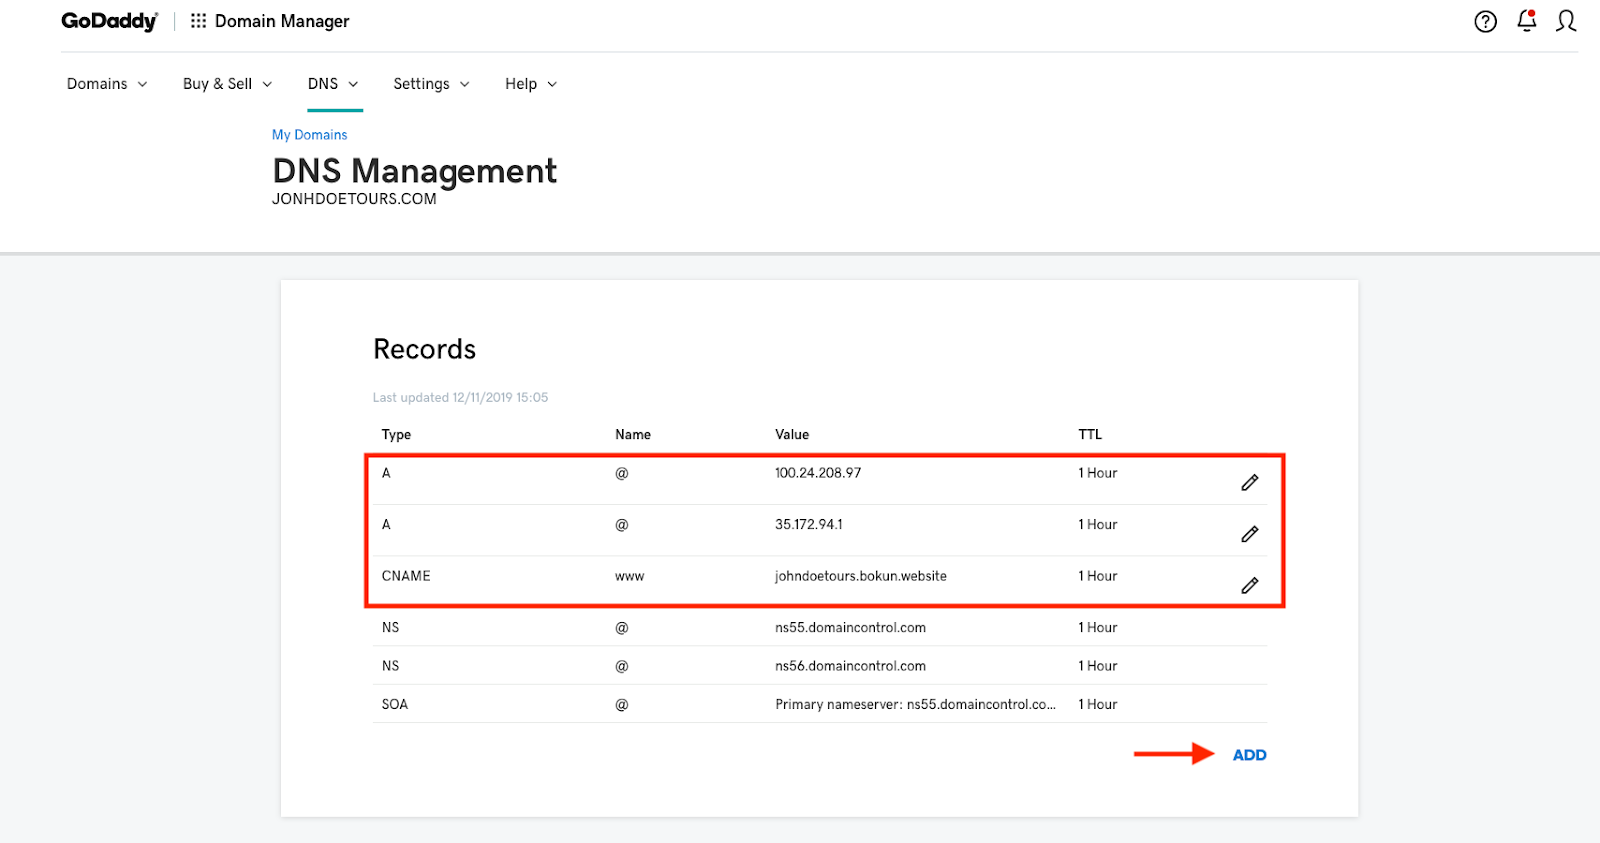Click the Domain Manager title
The height and width of the screenshot is (843, 1600).
pos(282,21)
